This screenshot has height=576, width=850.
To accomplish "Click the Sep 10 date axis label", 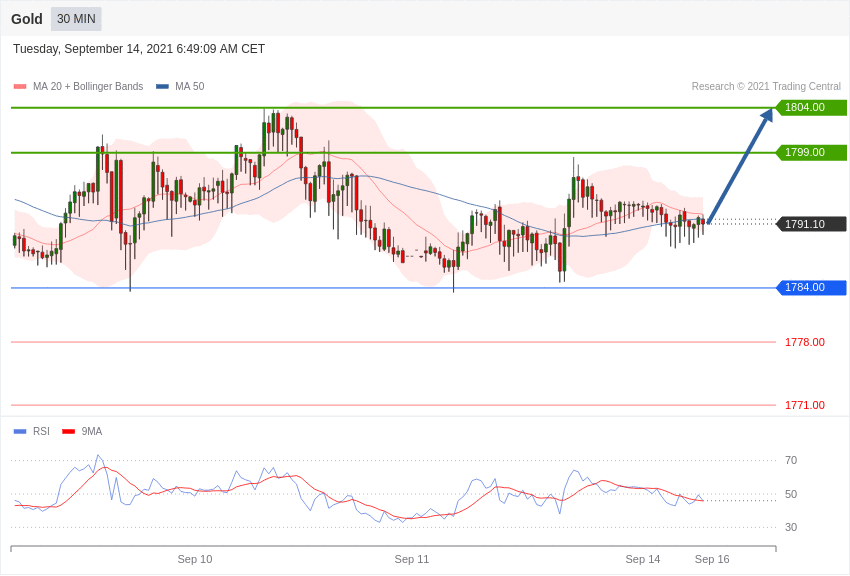I will coord(195,559).
